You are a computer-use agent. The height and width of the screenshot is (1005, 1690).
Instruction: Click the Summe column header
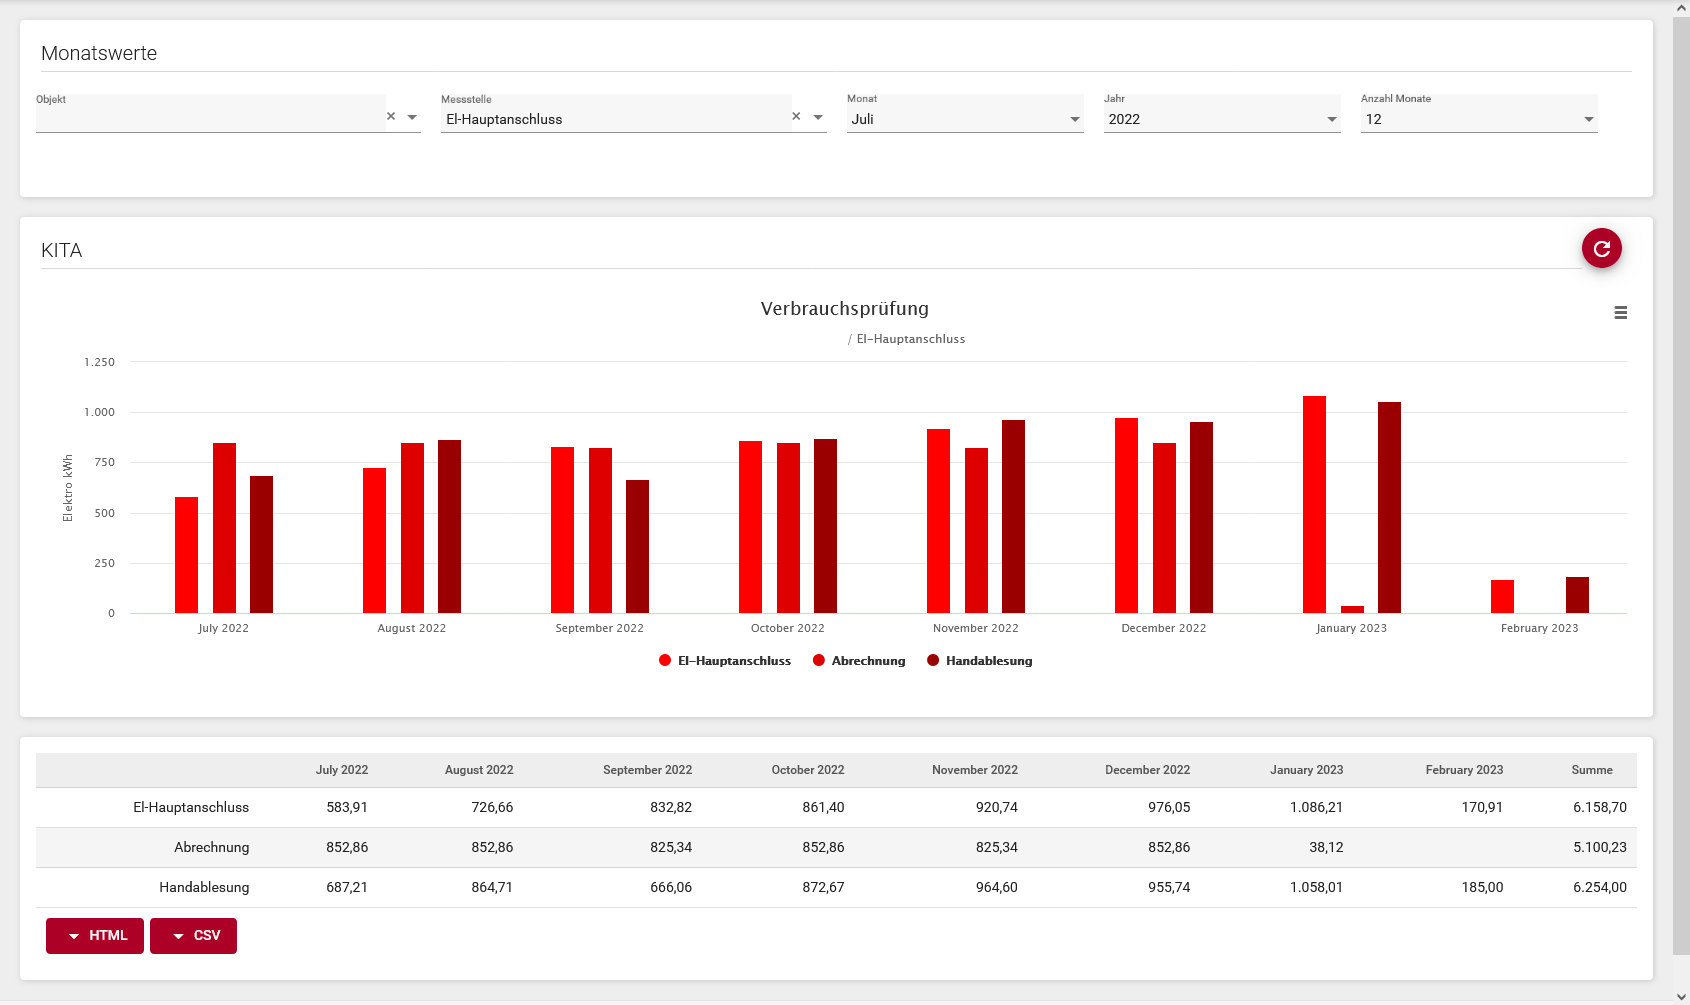point(1591,770)
